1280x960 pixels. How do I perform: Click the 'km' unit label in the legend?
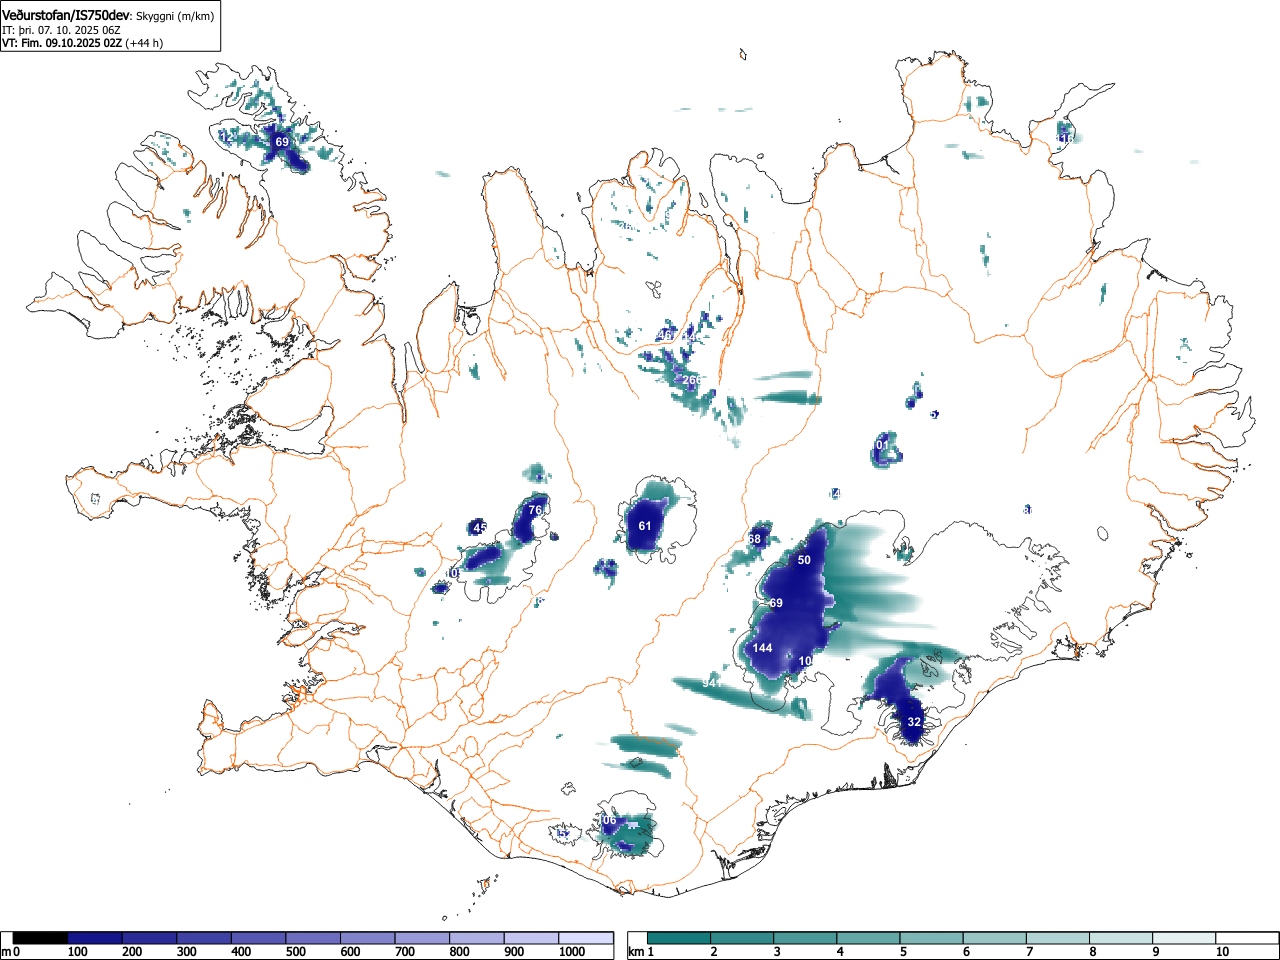pos(636,952)
